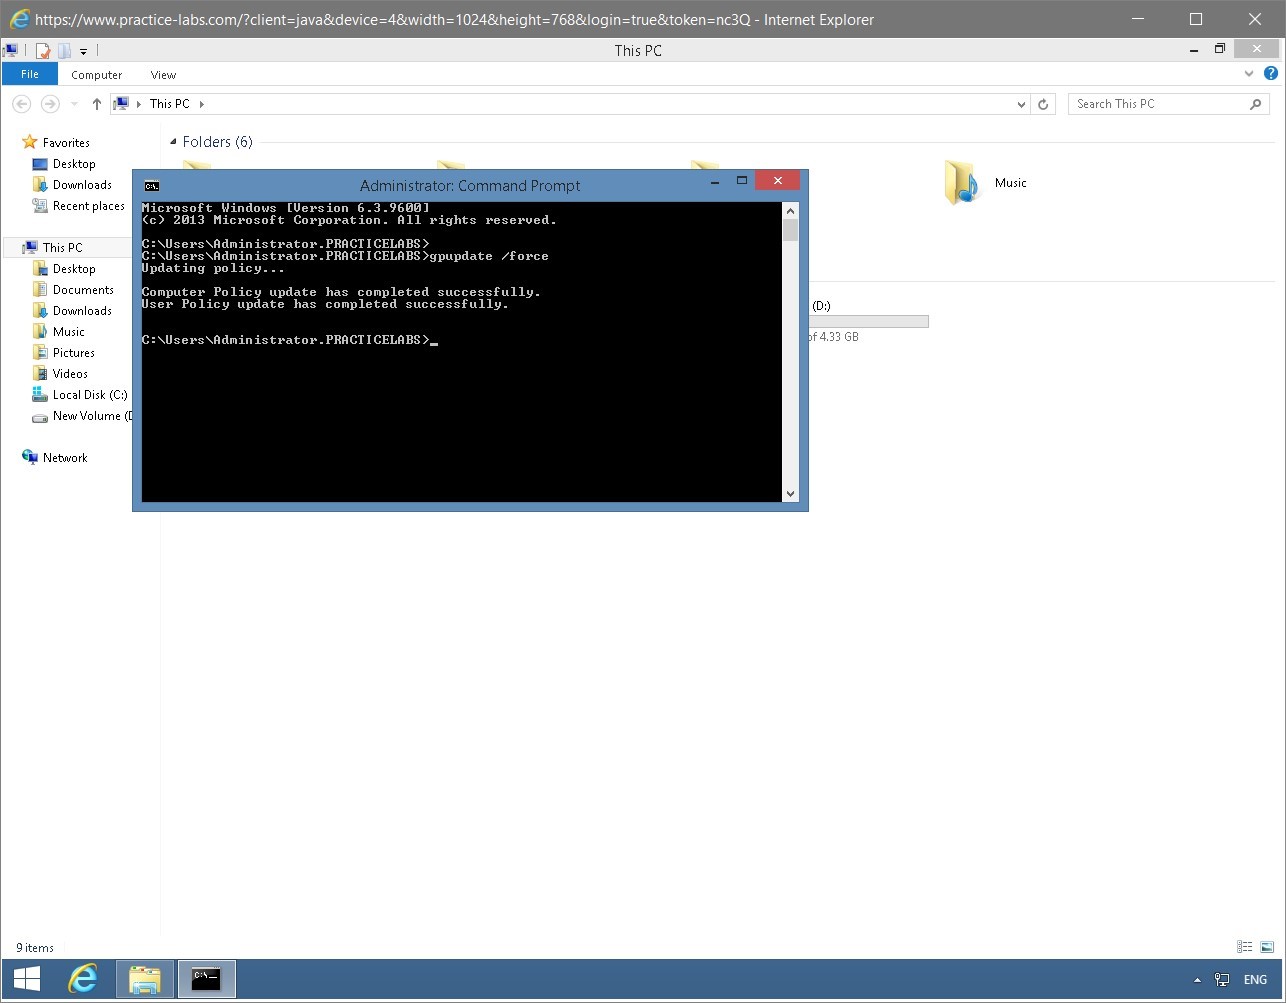Open File Explorer from the taskbar

coord(144,979)
